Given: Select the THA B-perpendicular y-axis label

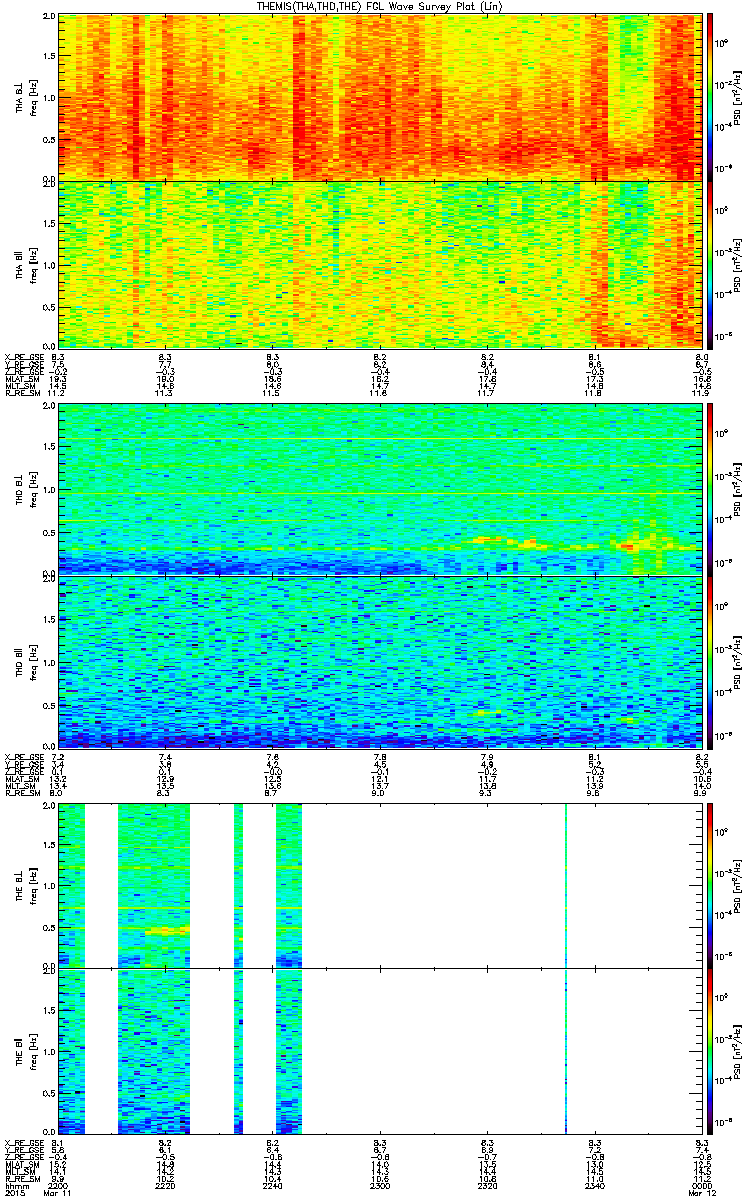Looking at the screenshot, I should pos(20,96).
